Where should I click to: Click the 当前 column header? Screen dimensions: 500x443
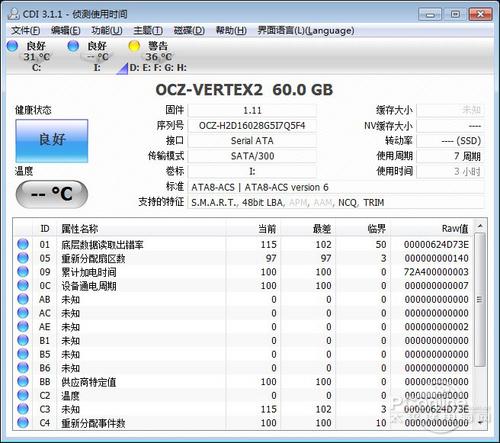[x=253, y=229]
